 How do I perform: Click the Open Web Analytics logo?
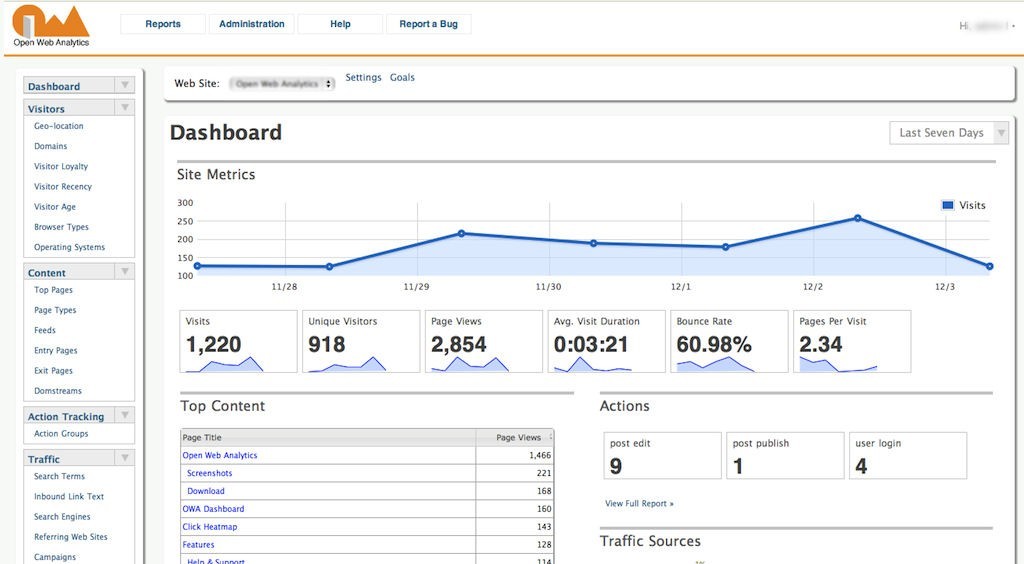pyautogui.click(x=51, y=25)
